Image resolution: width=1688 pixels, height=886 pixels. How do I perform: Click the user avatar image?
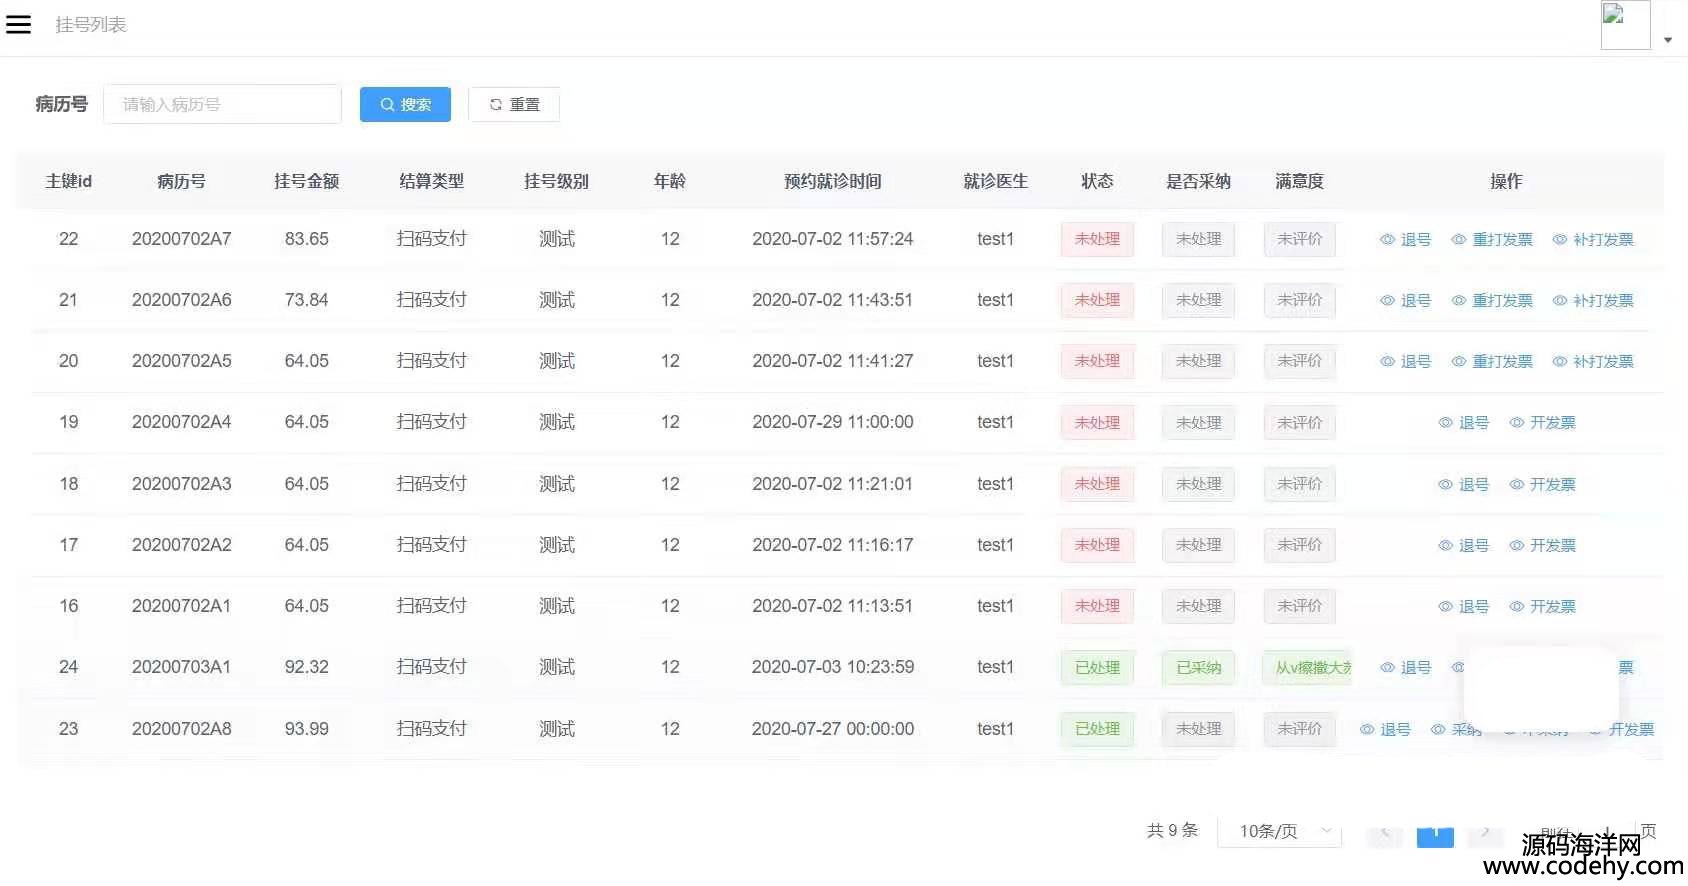click(1625, 25)
